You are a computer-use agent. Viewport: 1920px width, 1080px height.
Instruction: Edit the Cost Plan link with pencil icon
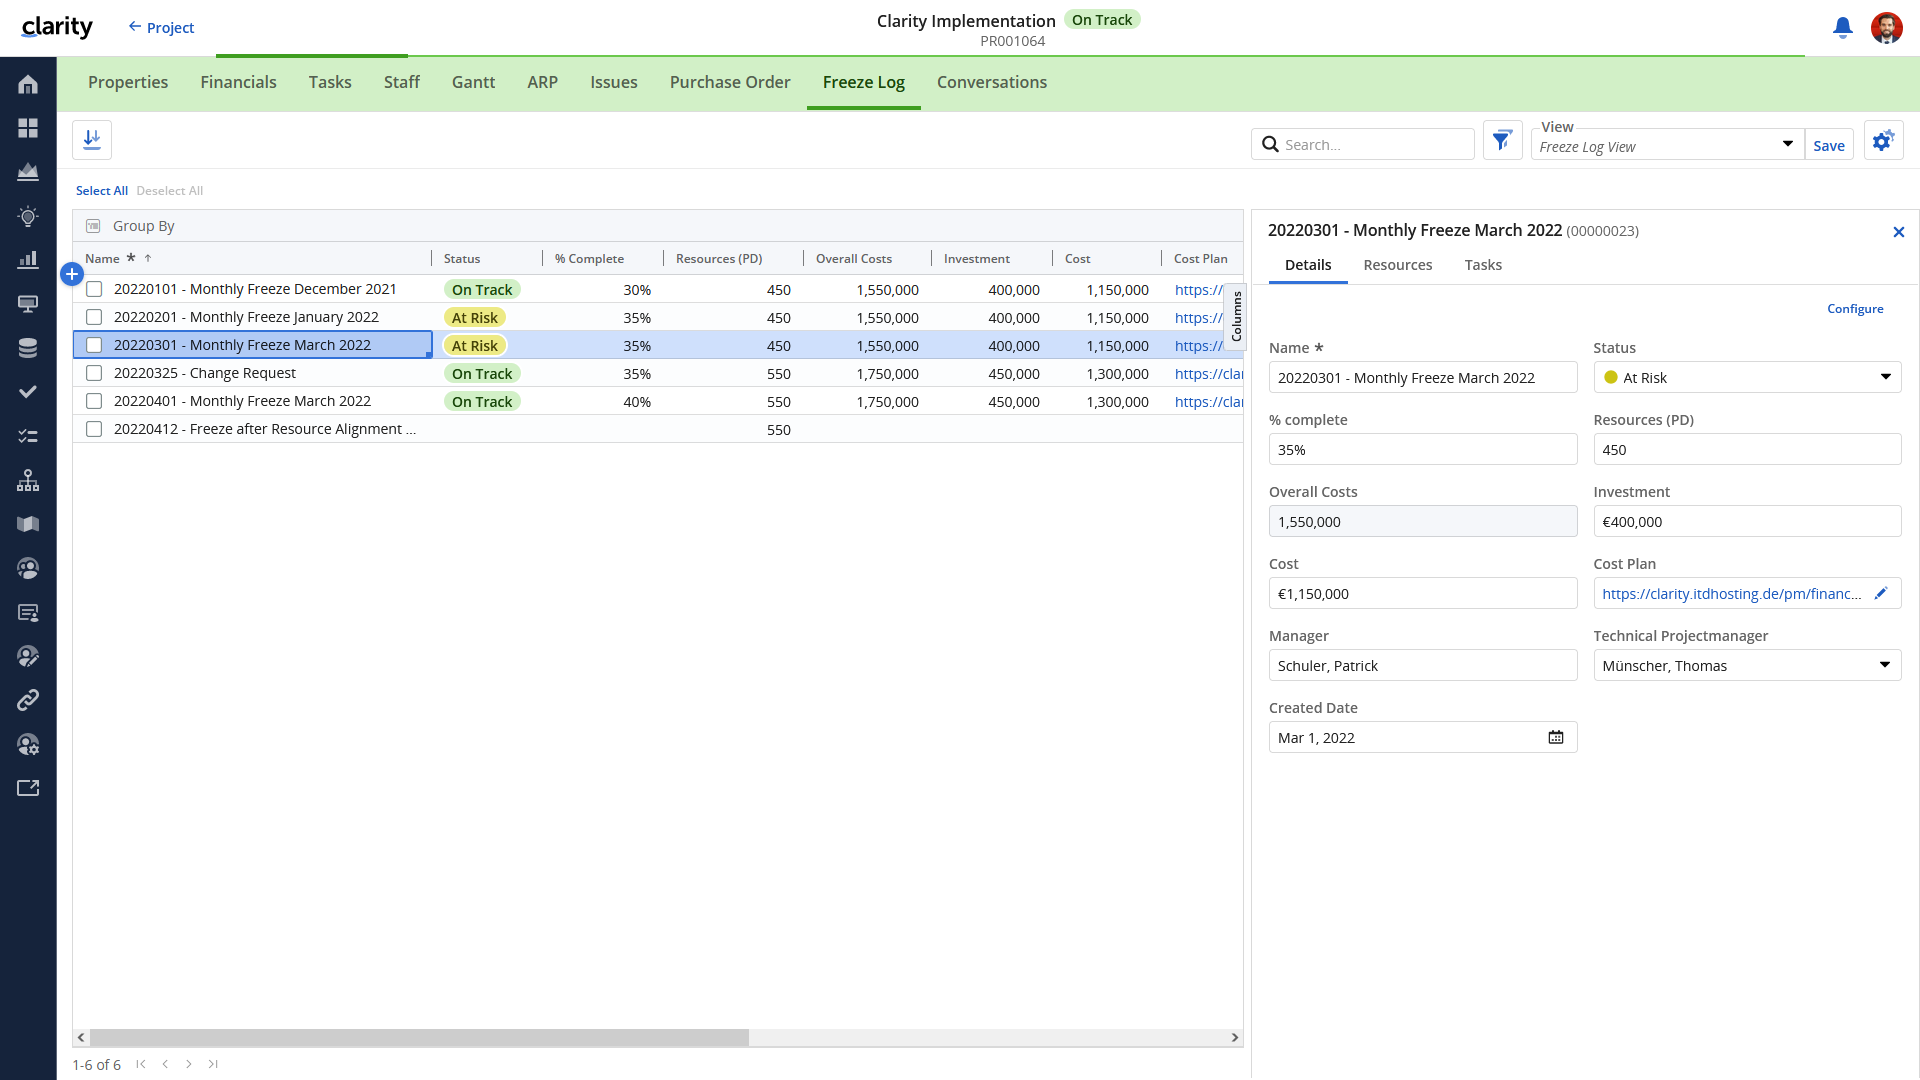pos(1881,593)
